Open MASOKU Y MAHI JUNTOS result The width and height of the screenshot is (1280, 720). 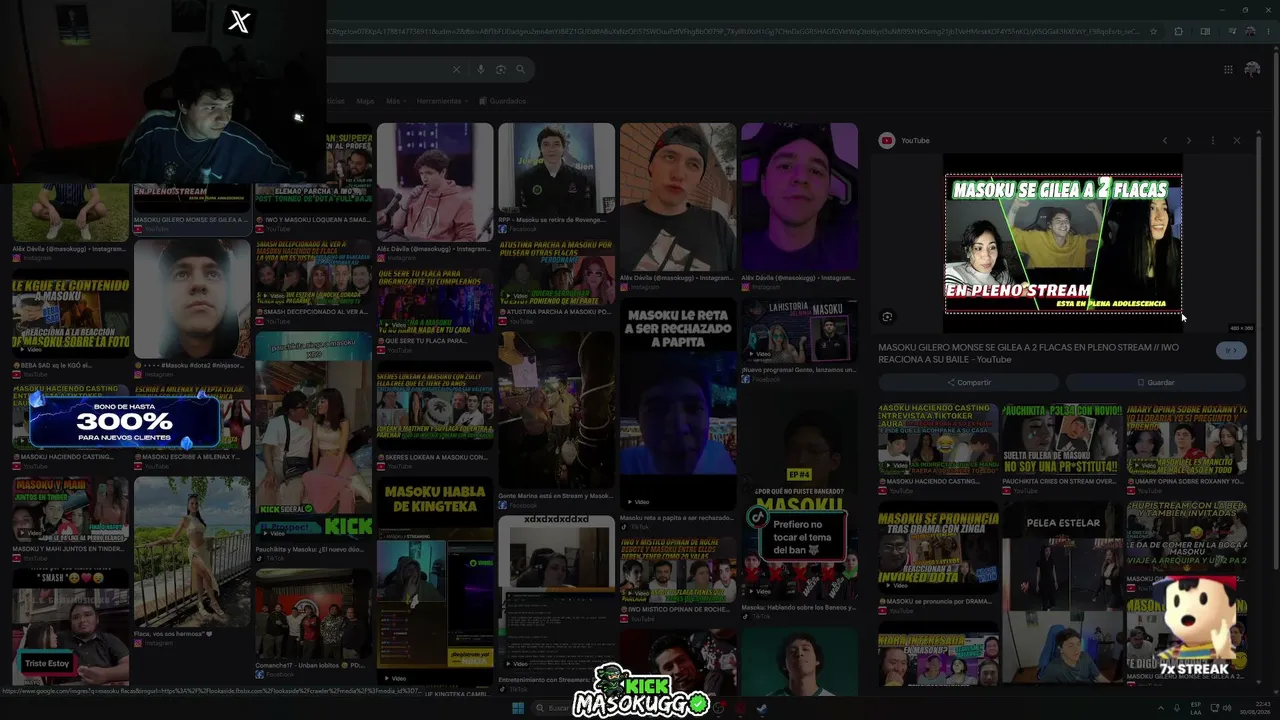click(70, 510)
